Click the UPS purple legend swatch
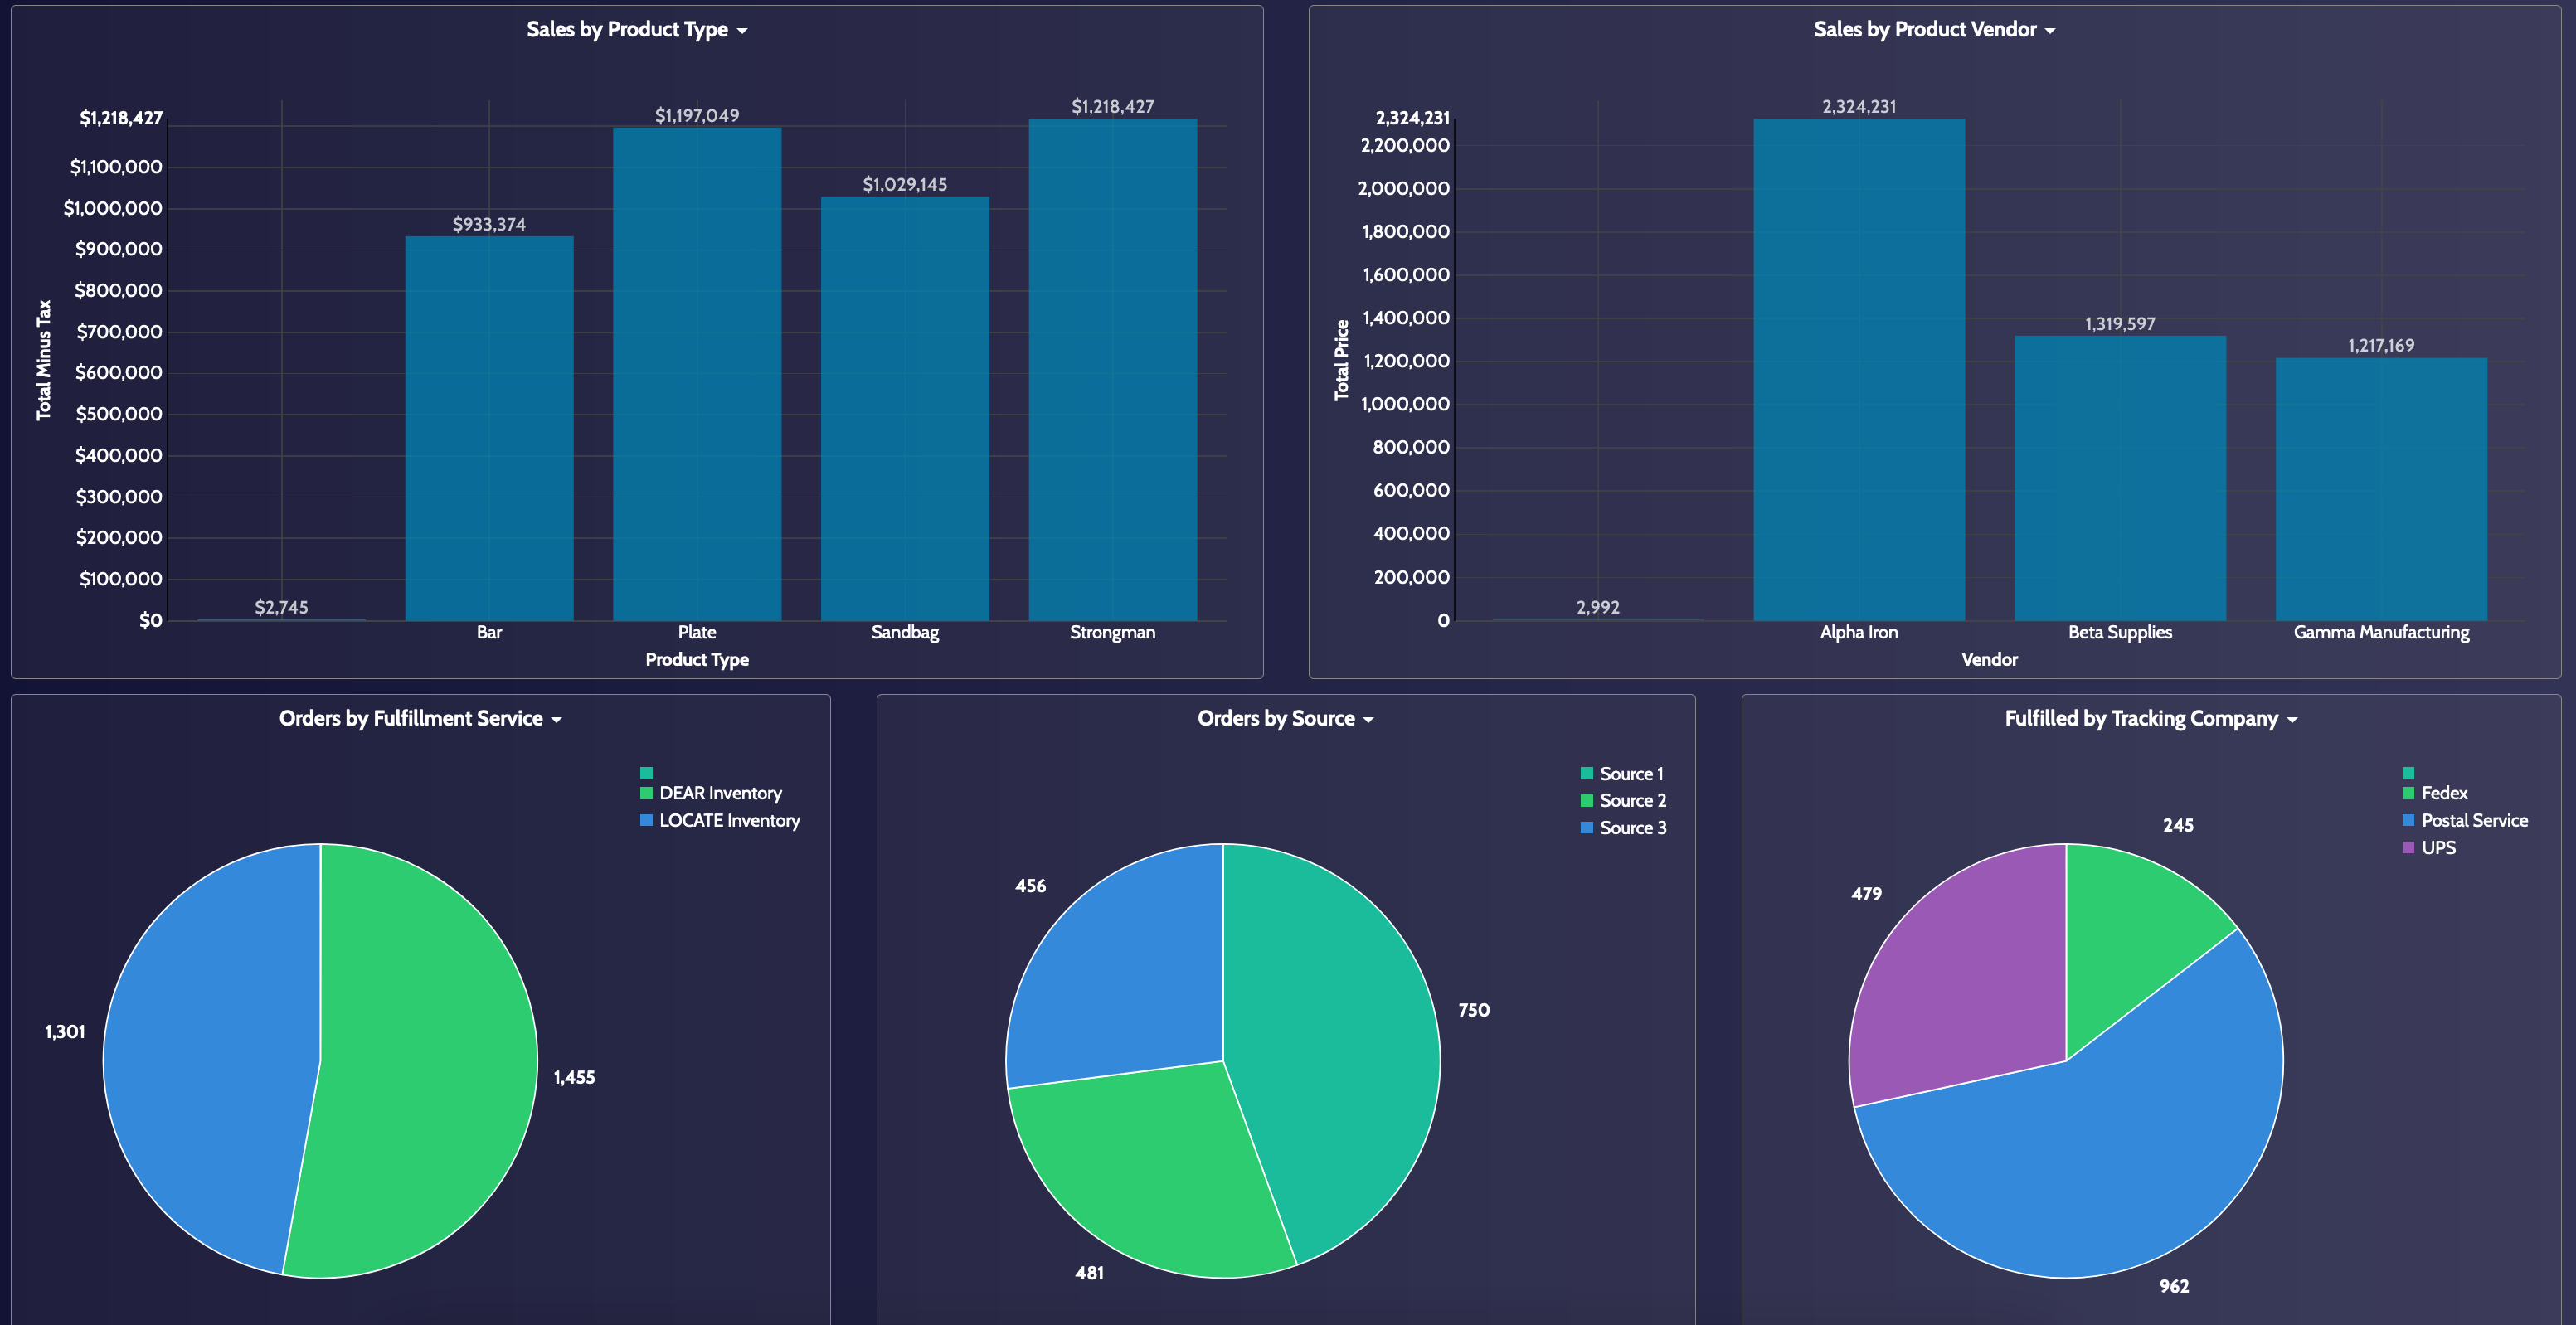Screen dimensions: 2576x1325 (2408, 848)
